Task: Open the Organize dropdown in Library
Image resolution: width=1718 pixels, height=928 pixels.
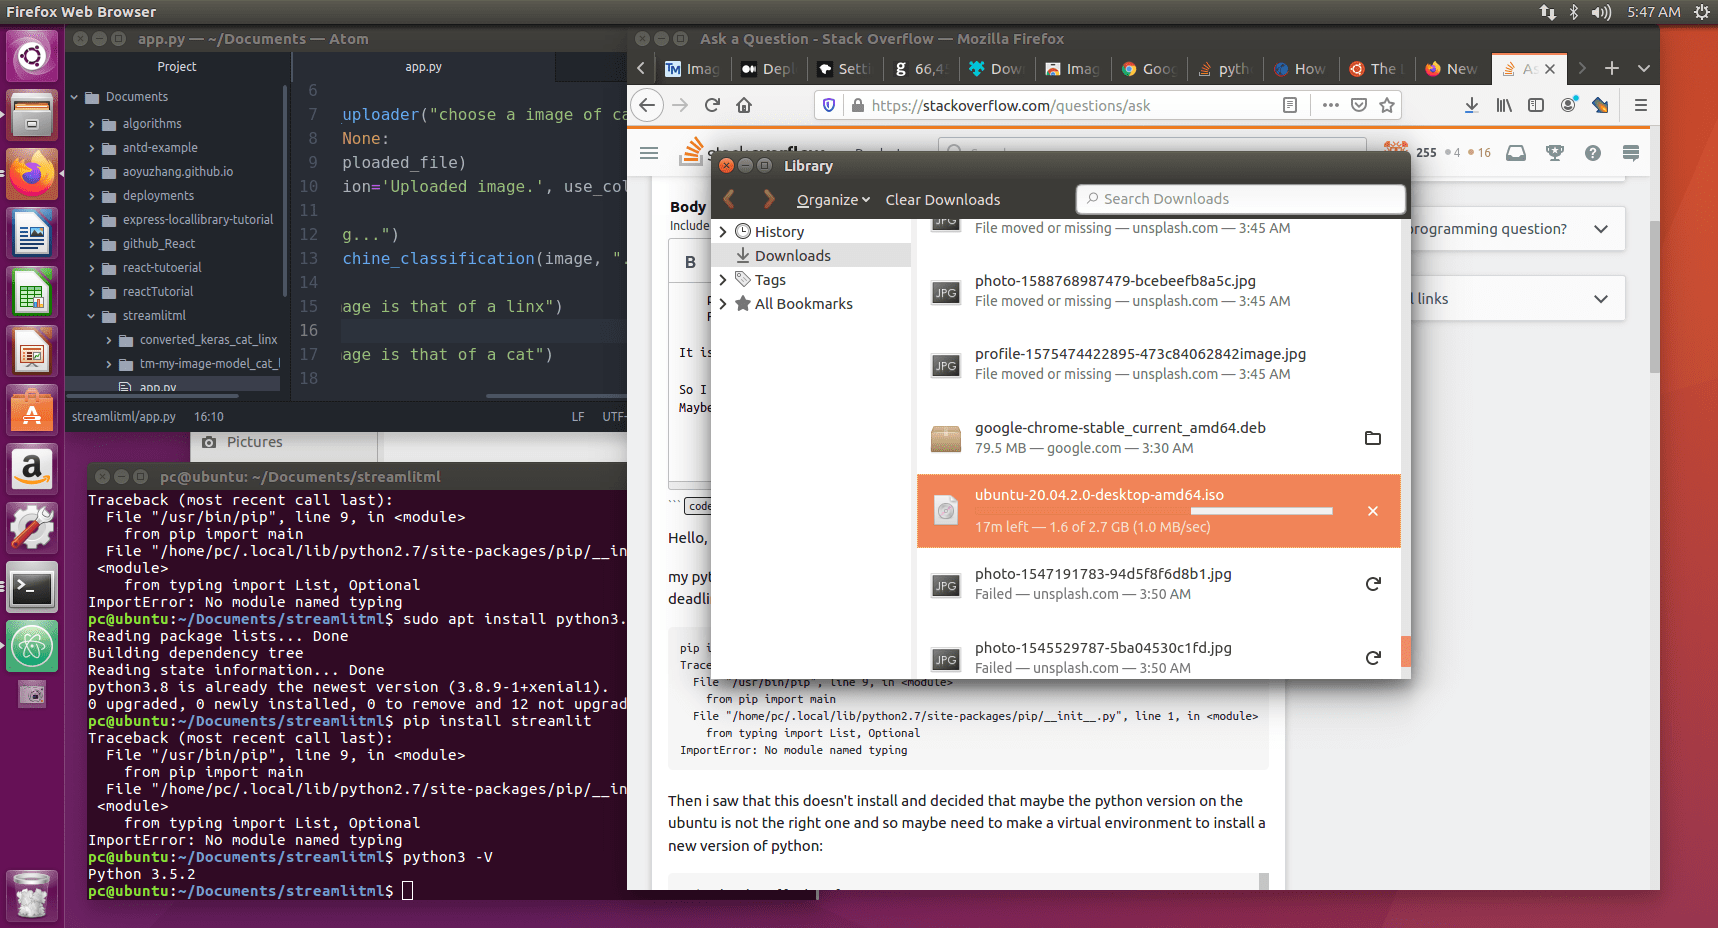Action: [x=833, y=199]
